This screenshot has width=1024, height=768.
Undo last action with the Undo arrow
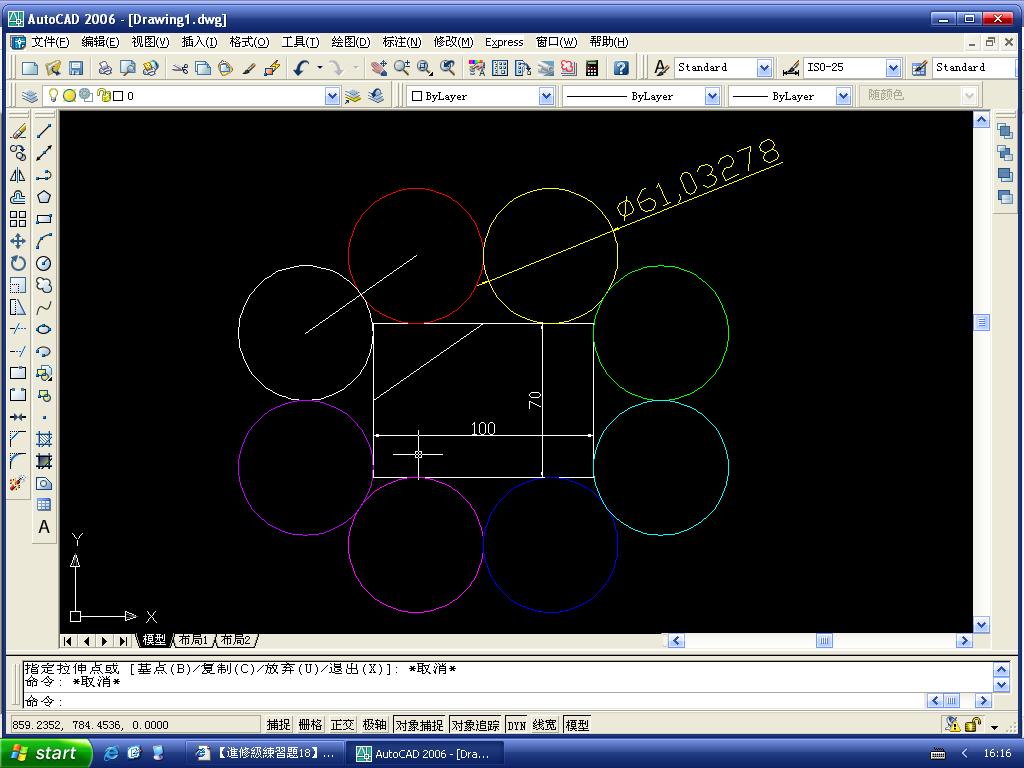click(300, 67)
